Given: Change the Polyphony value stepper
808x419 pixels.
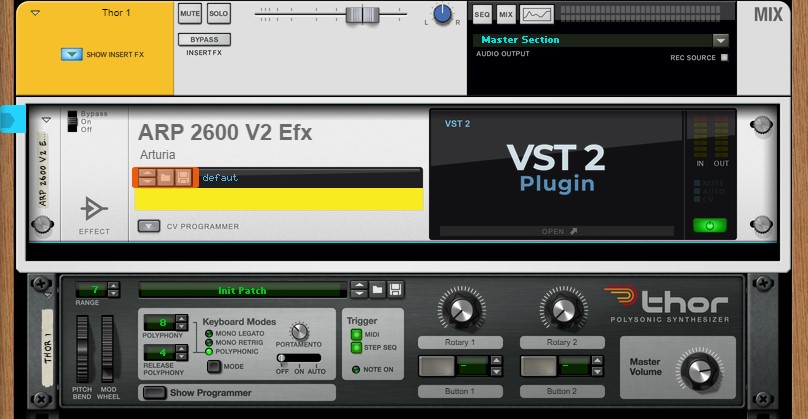Looking at the screenshot, I should tap(181, 323).
